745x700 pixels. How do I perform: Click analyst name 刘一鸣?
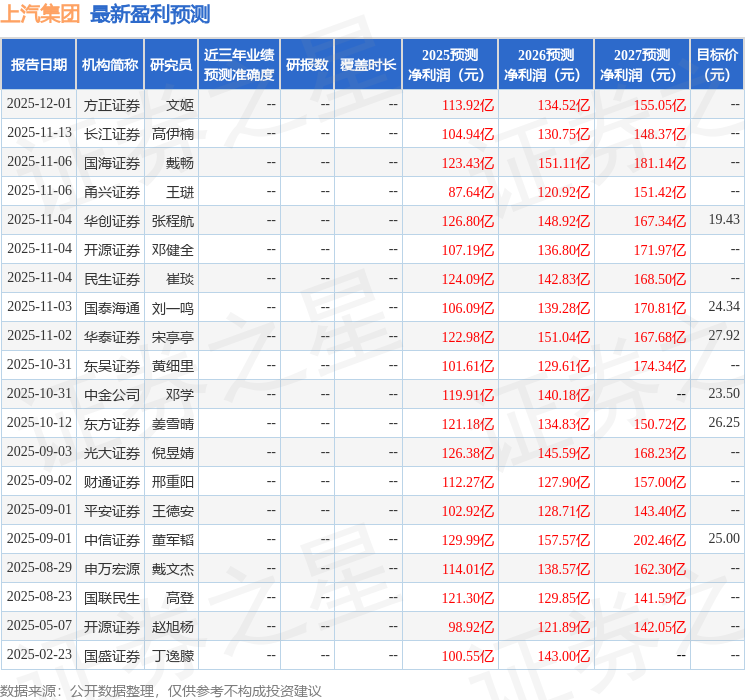coord(173,308)
